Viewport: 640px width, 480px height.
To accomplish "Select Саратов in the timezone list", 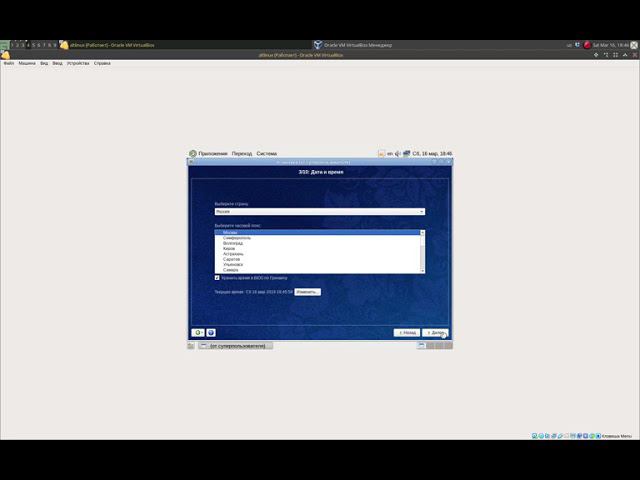I will [x=231, y=259].
